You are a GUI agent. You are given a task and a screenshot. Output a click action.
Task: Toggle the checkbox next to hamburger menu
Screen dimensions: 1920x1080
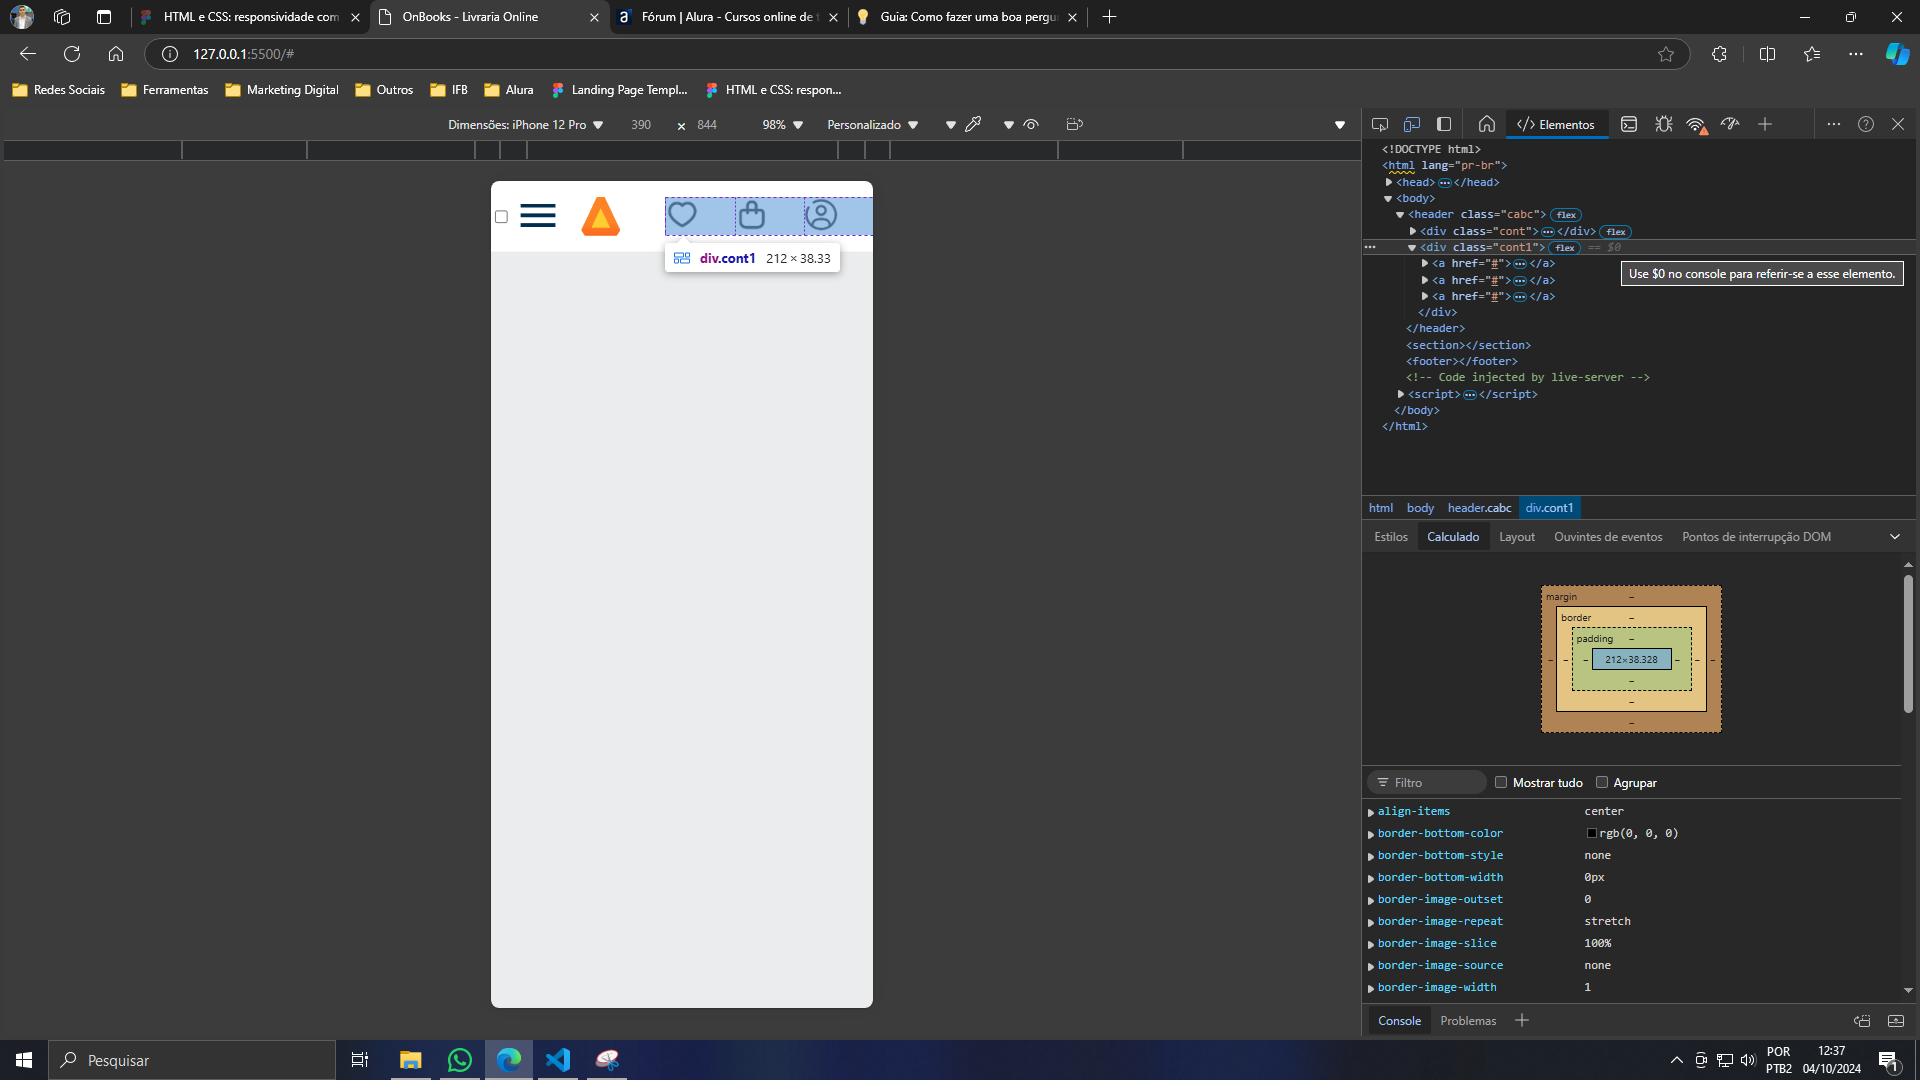click(502, 216)
